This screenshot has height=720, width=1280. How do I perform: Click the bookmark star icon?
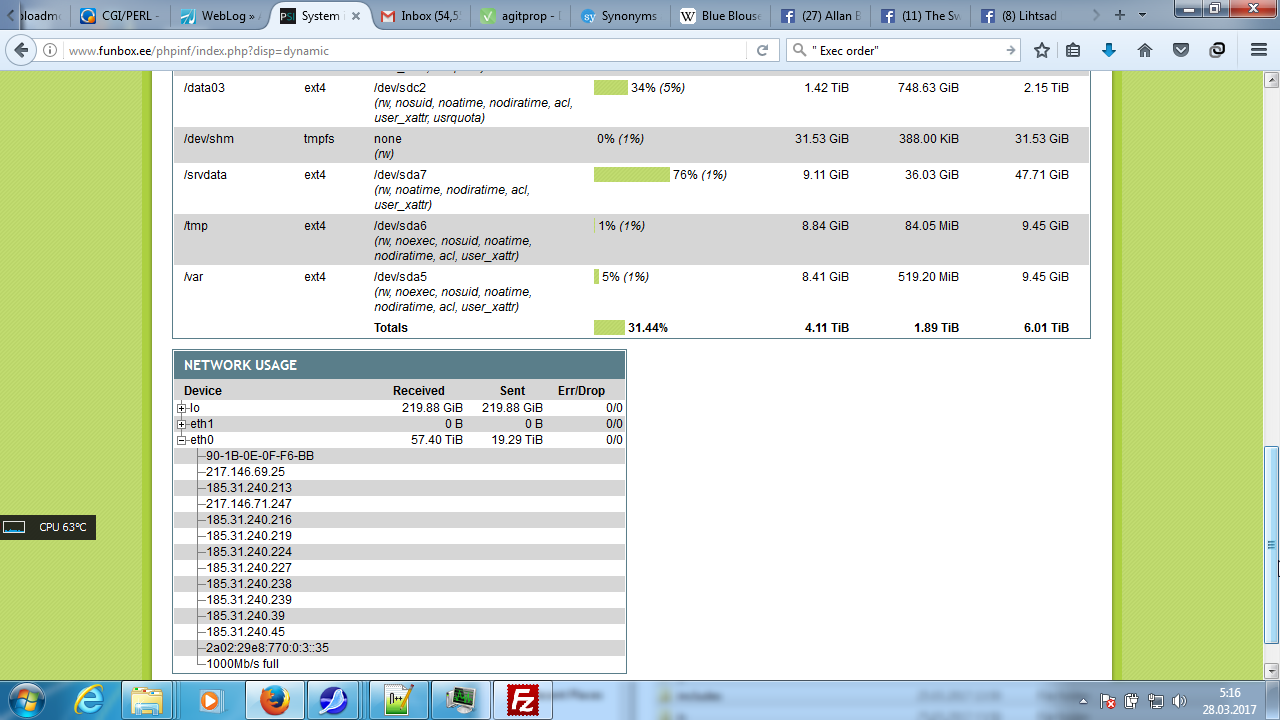[1042, 50]
